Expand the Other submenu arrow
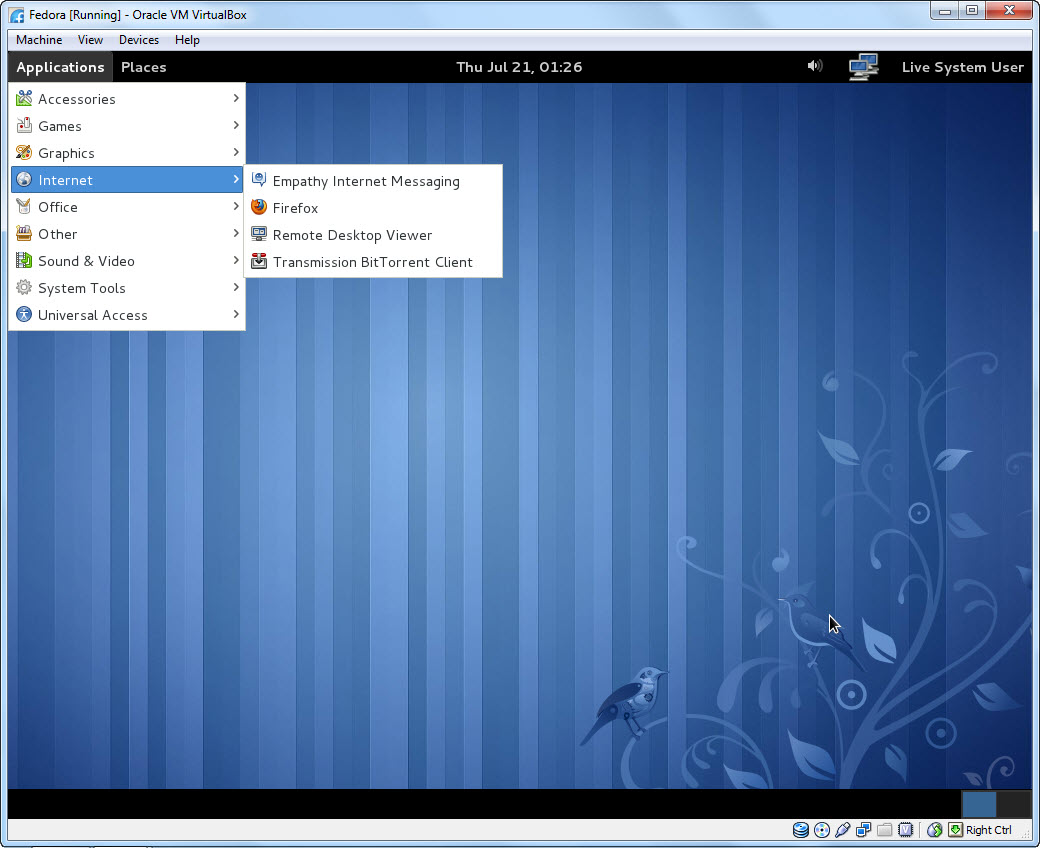The height and width of the screenshot is (848, 1040). tap(235, 233)
